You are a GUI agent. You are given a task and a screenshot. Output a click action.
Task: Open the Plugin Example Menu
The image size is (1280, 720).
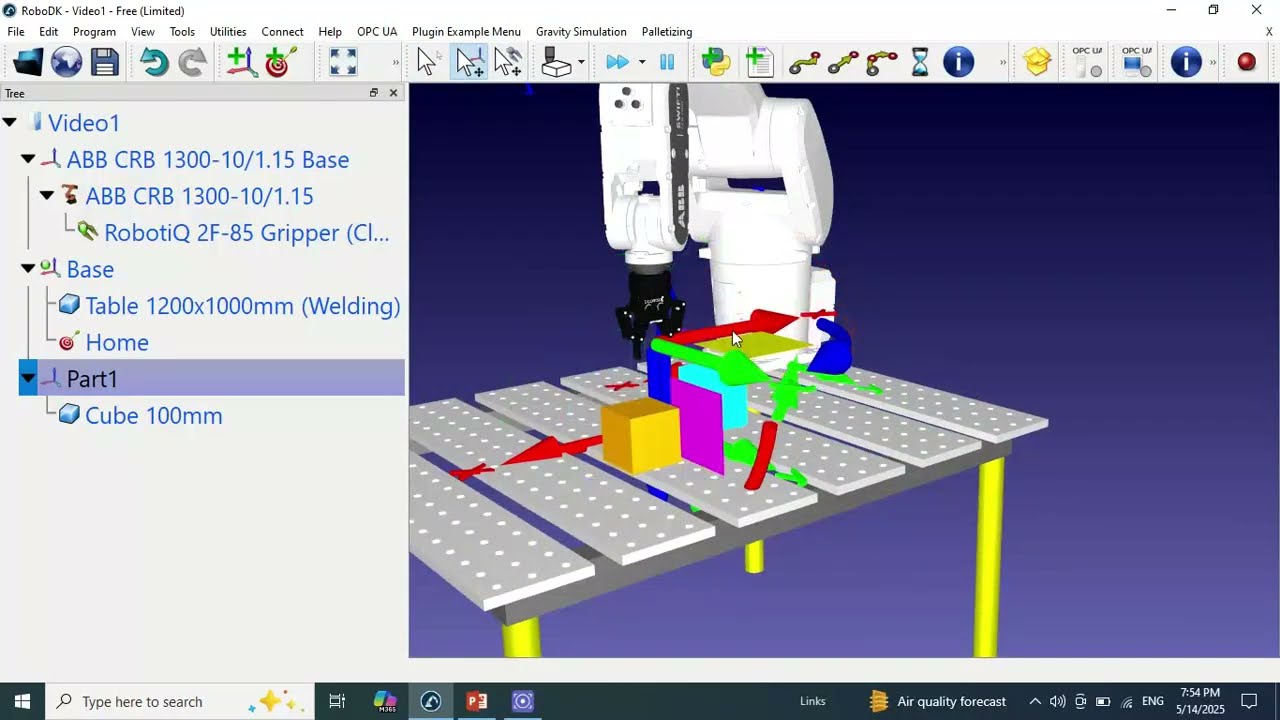[x=466, y=31]
